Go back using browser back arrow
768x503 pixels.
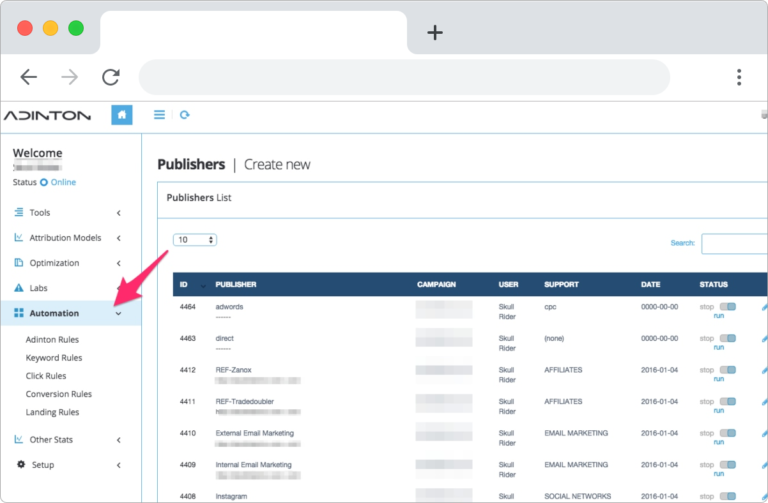pos(29,77)
